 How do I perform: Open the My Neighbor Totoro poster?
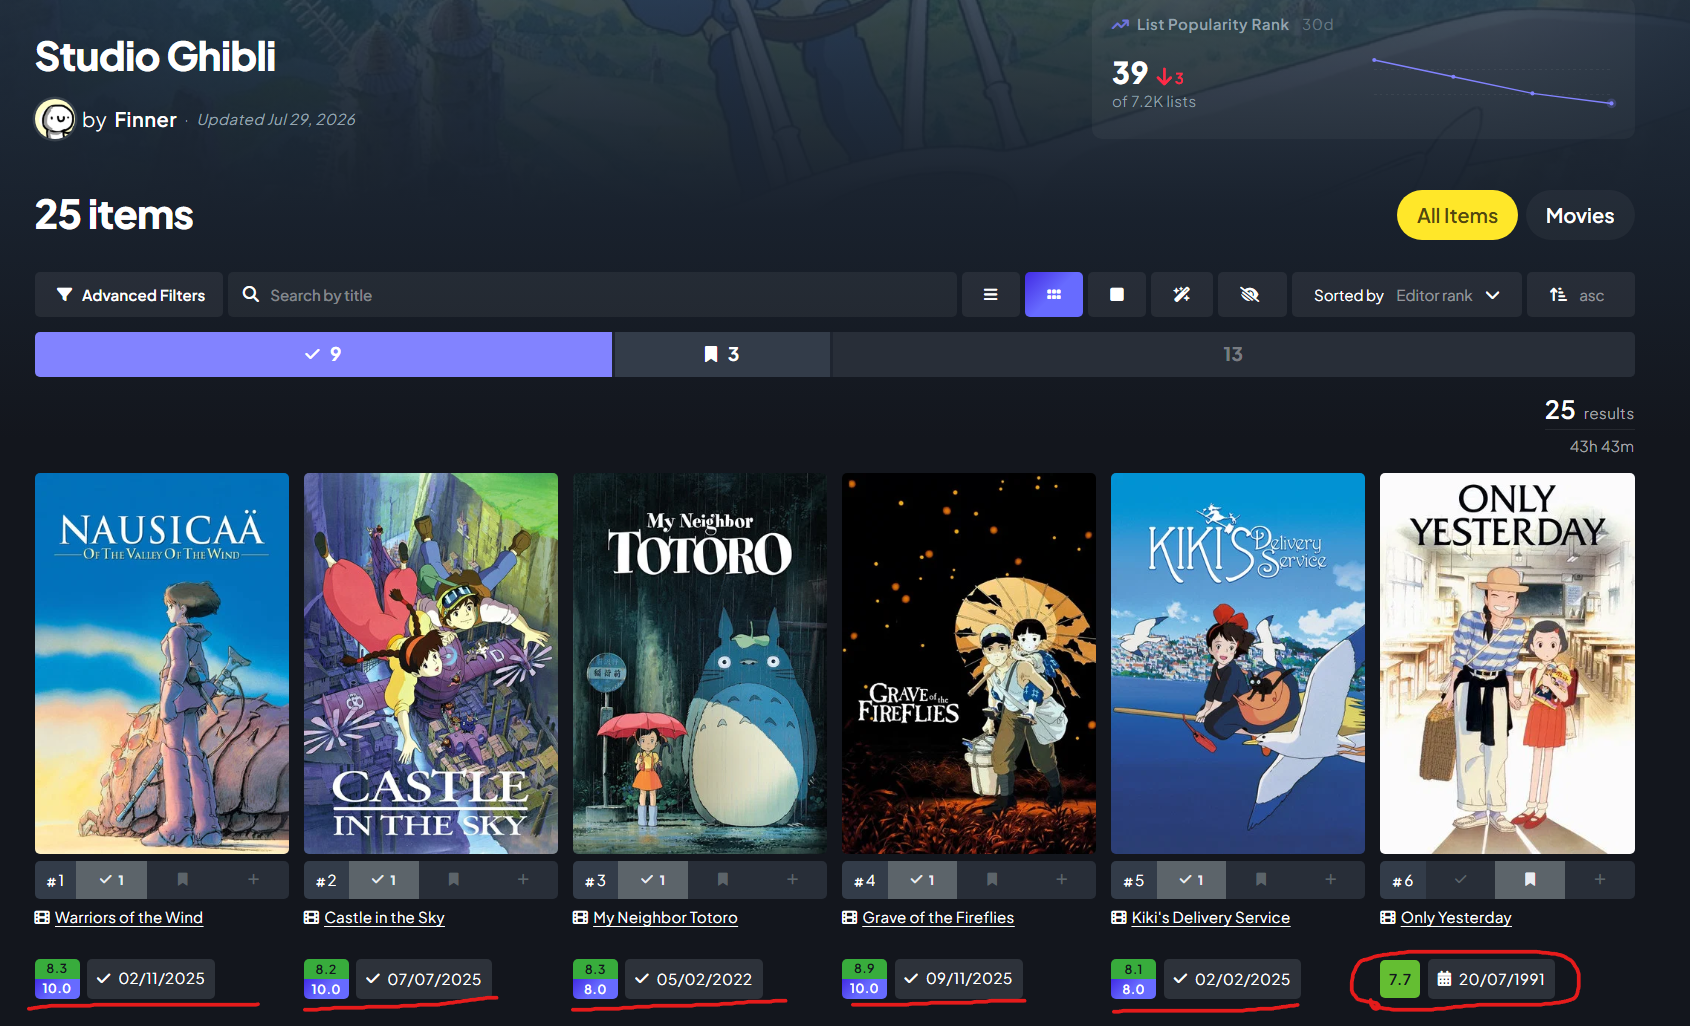tap(700, 663)
